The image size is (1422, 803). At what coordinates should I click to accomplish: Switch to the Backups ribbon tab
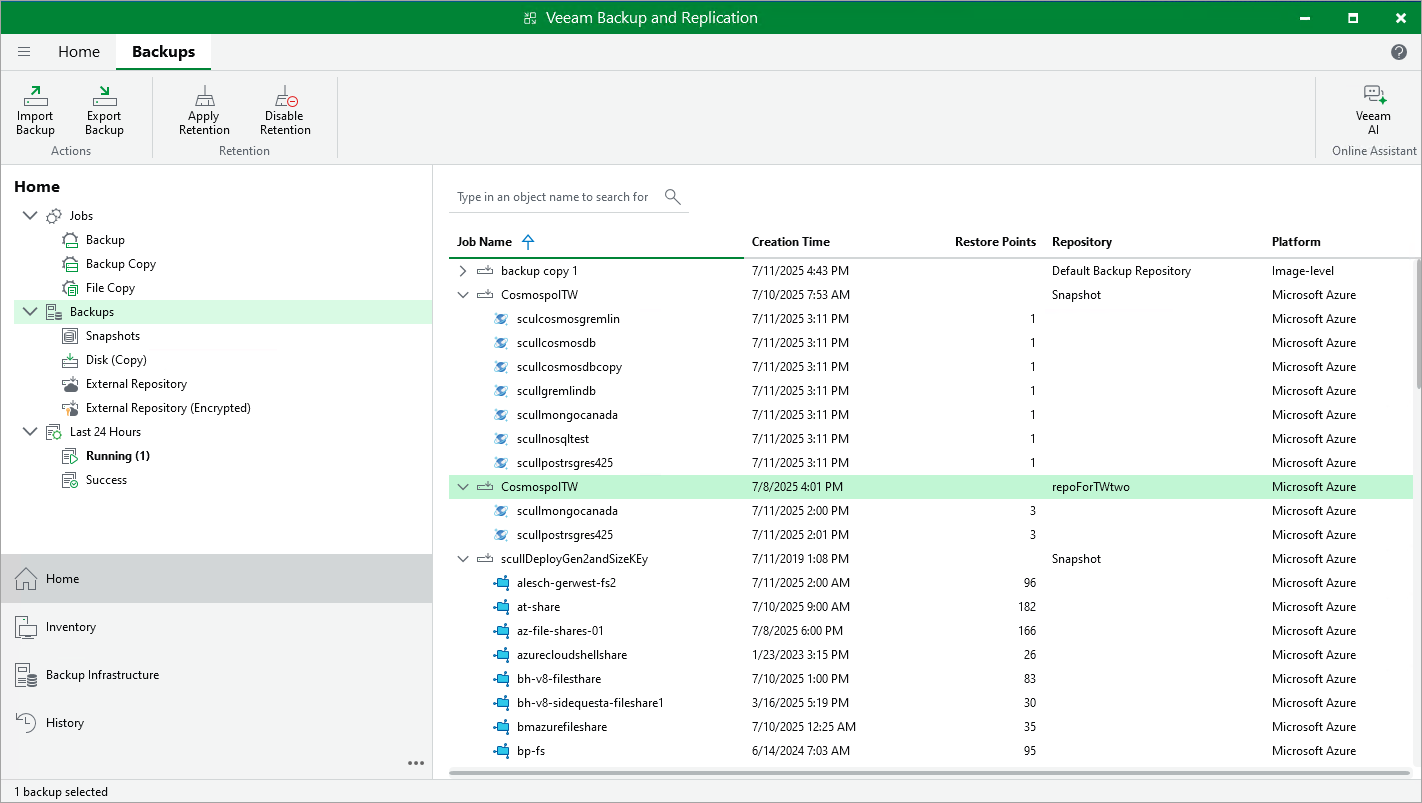[x=164, y=52]
